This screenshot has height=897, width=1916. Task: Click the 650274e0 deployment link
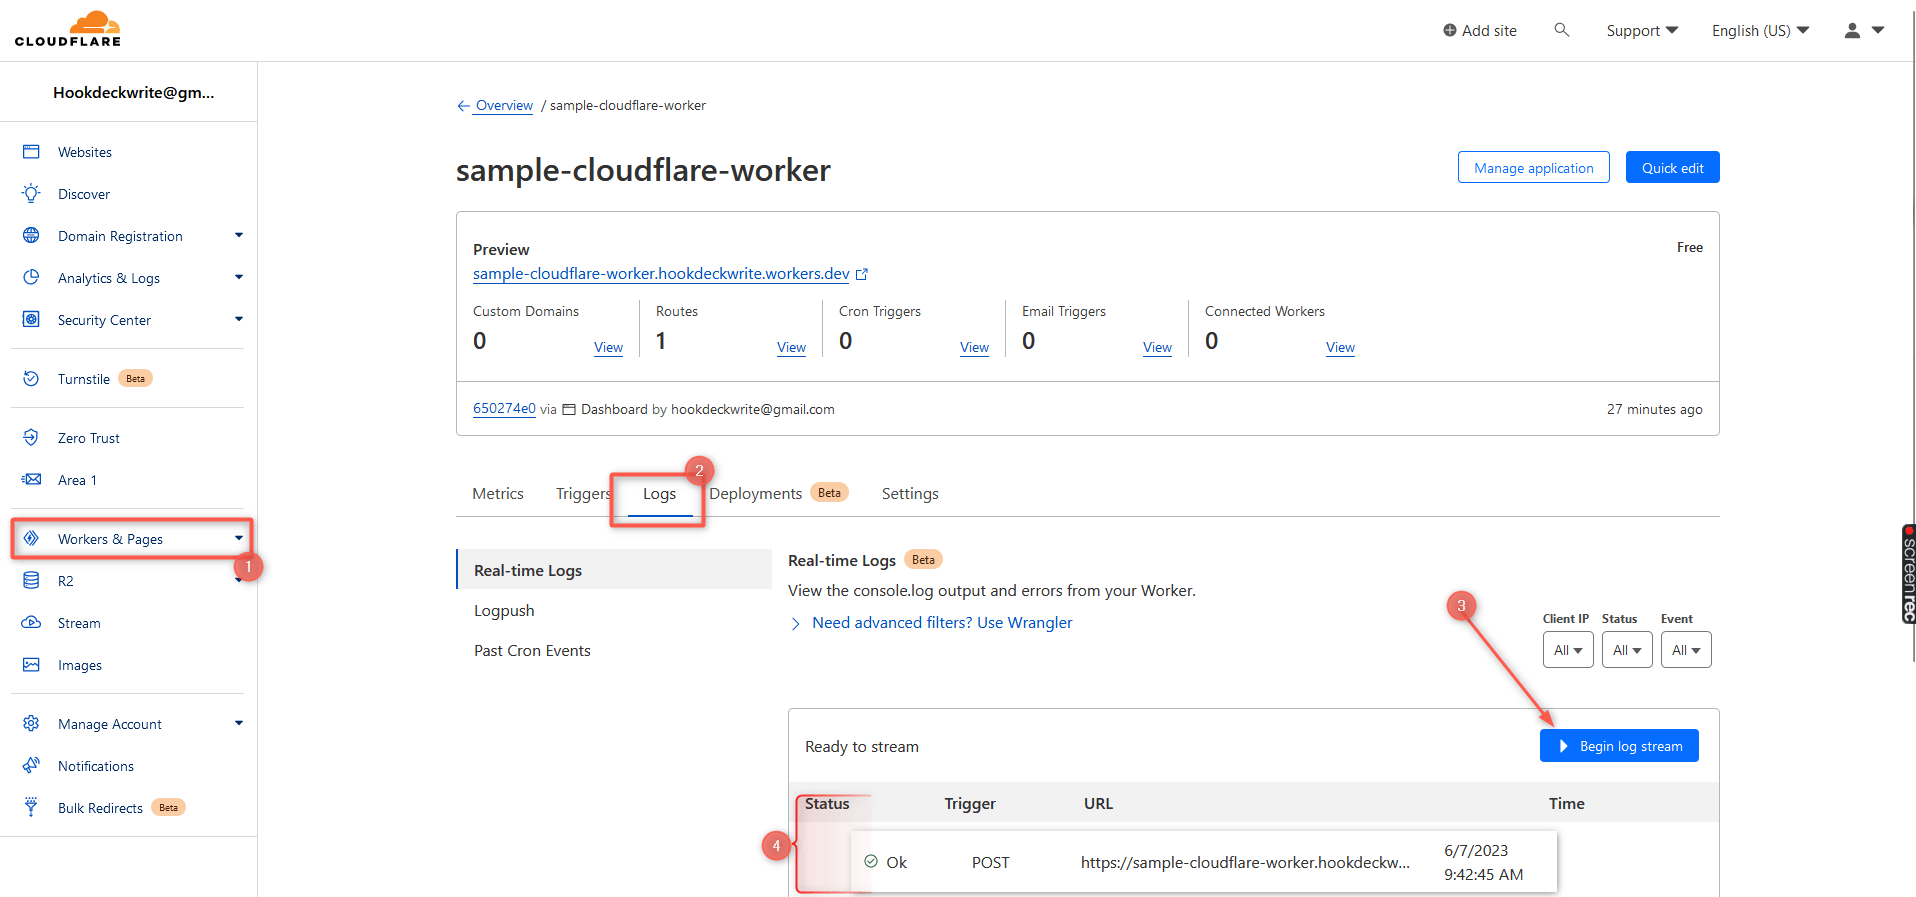pyautogui.click(x=504, y=409)
